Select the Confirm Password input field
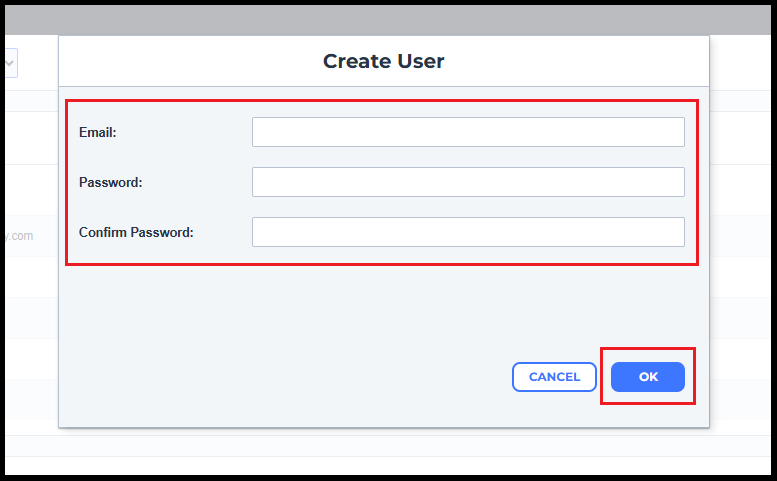Screen dimensions: 777x481 point(468,232)
